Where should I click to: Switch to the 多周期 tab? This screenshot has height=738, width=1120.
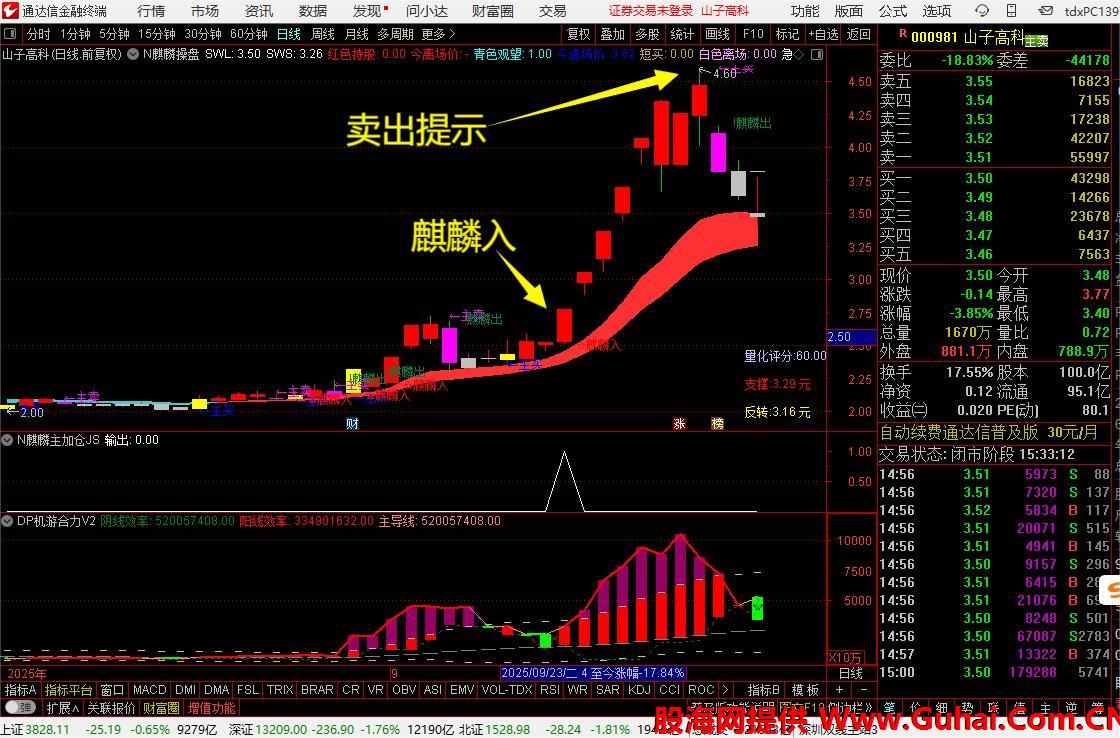point(396,34)
